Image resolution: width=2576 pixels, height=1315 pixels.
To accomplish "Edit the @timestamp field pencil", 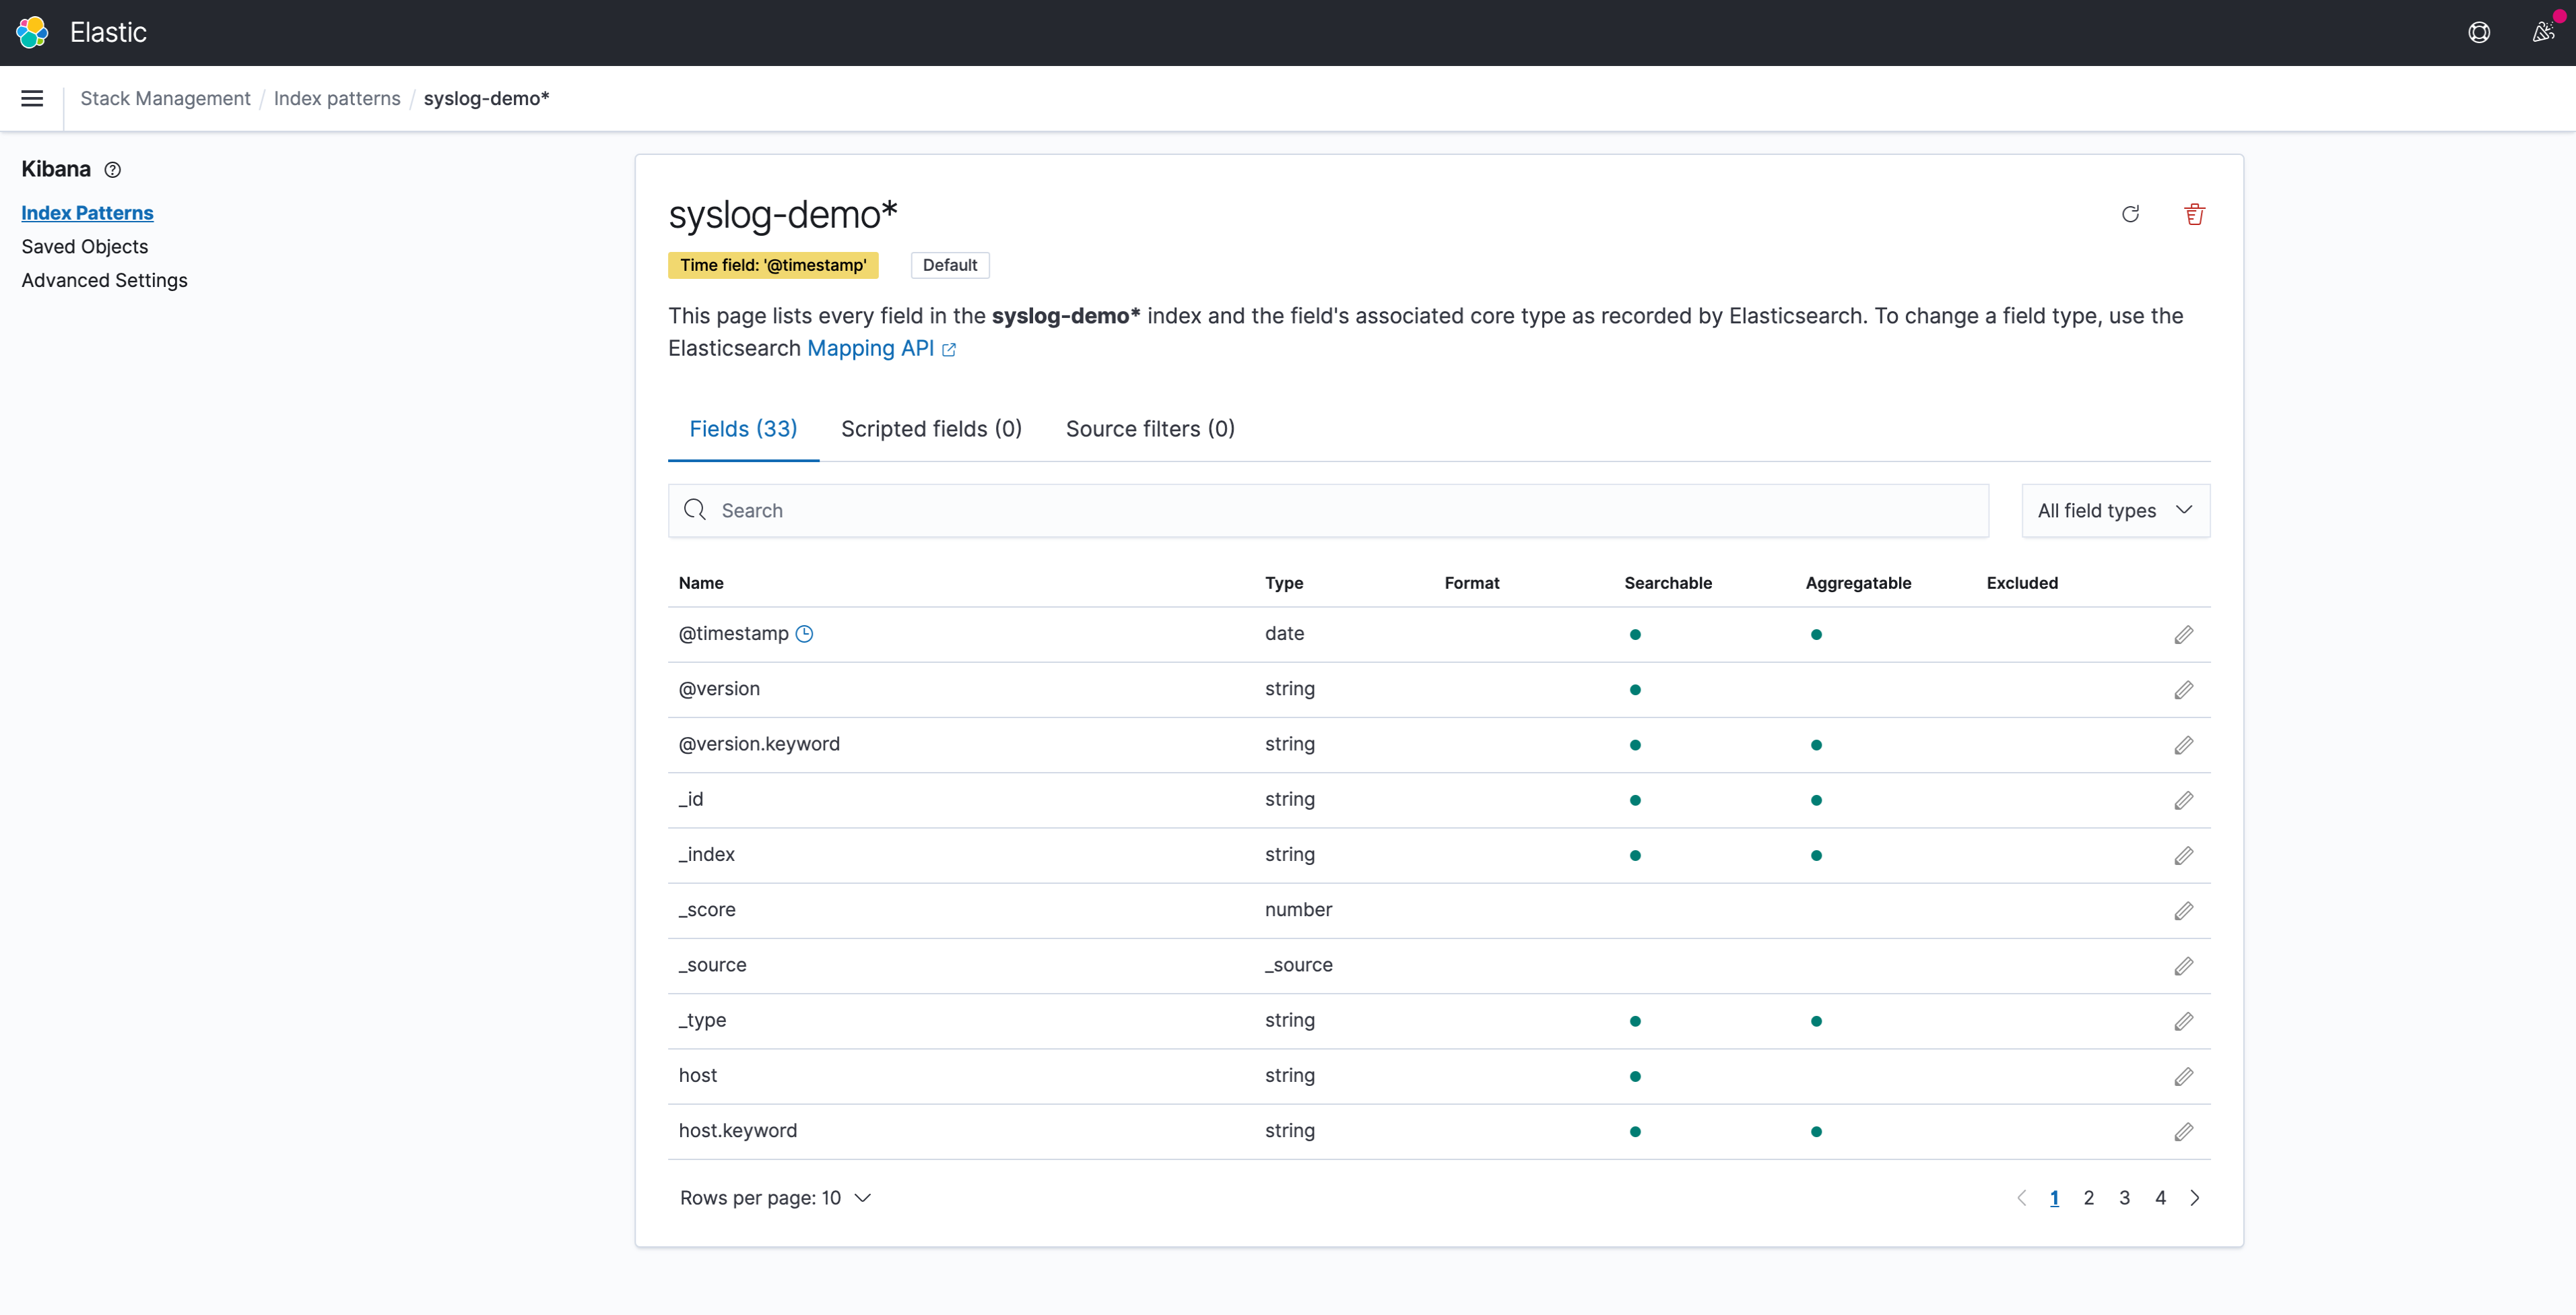I will pos(2183,635).
